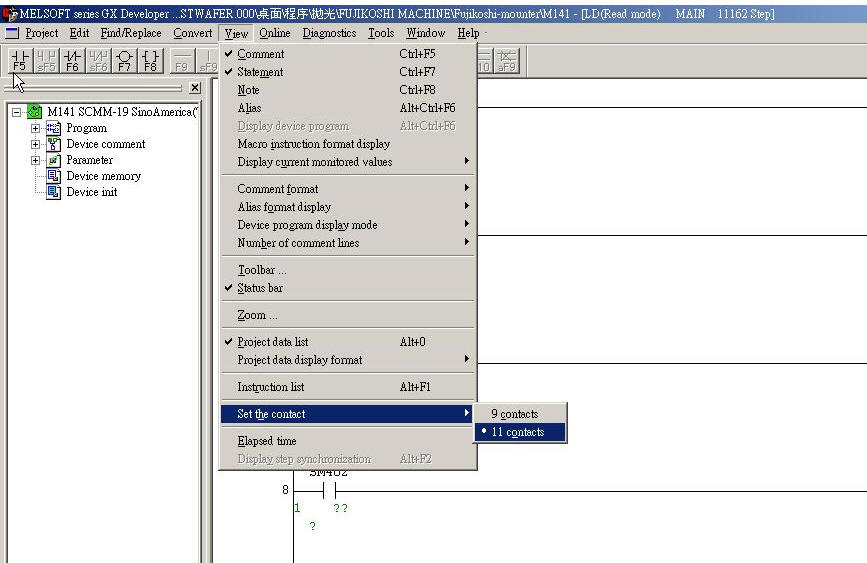Image resolution: width=867 pixels, height=563 pixels.
Task: Click the SM402 contact in ladder diagram
Action: point(329,491)
